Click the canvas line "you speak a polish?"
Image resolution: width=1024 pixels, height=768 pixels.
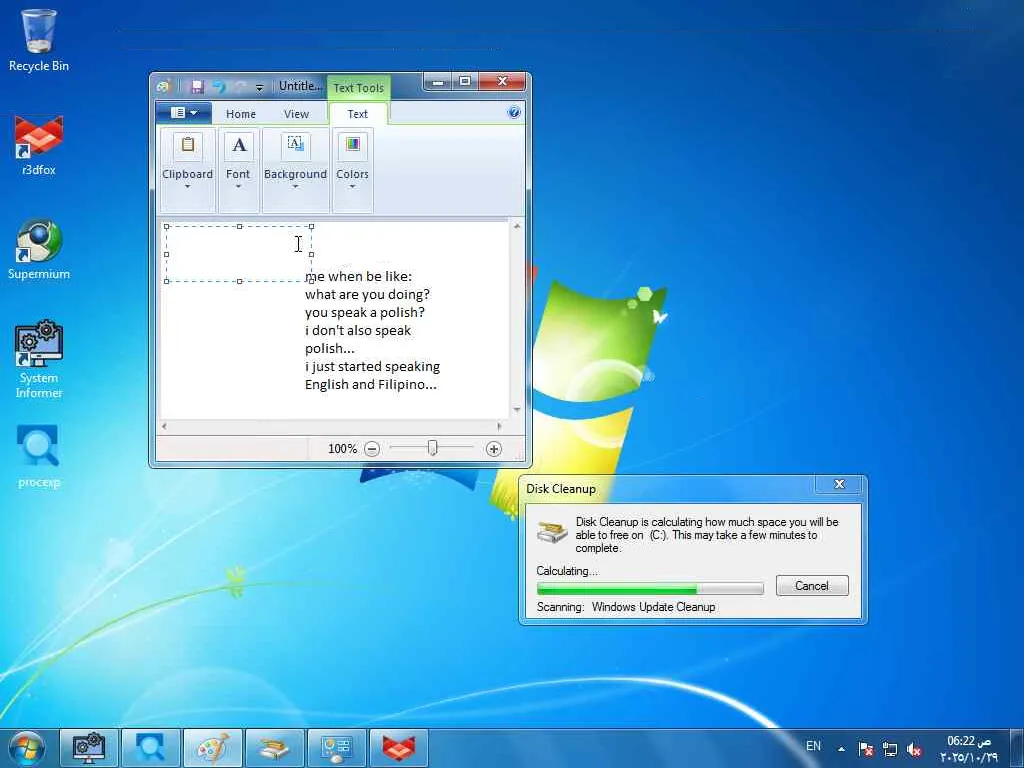tap(364, 312)
